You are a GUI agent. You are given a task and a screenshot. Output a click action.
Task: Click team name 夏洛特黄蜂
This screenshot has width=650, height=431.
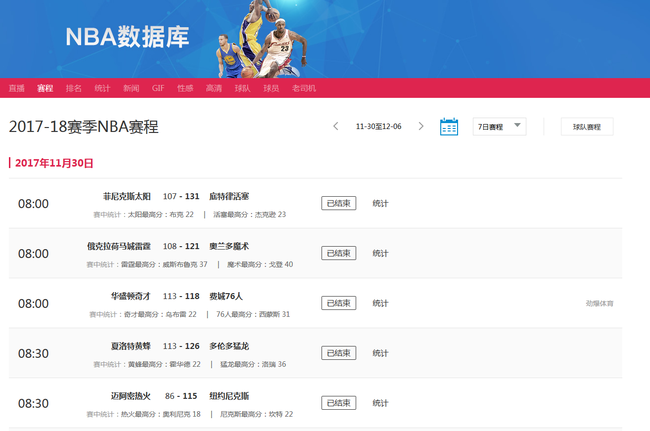click(x=131, y=346)
